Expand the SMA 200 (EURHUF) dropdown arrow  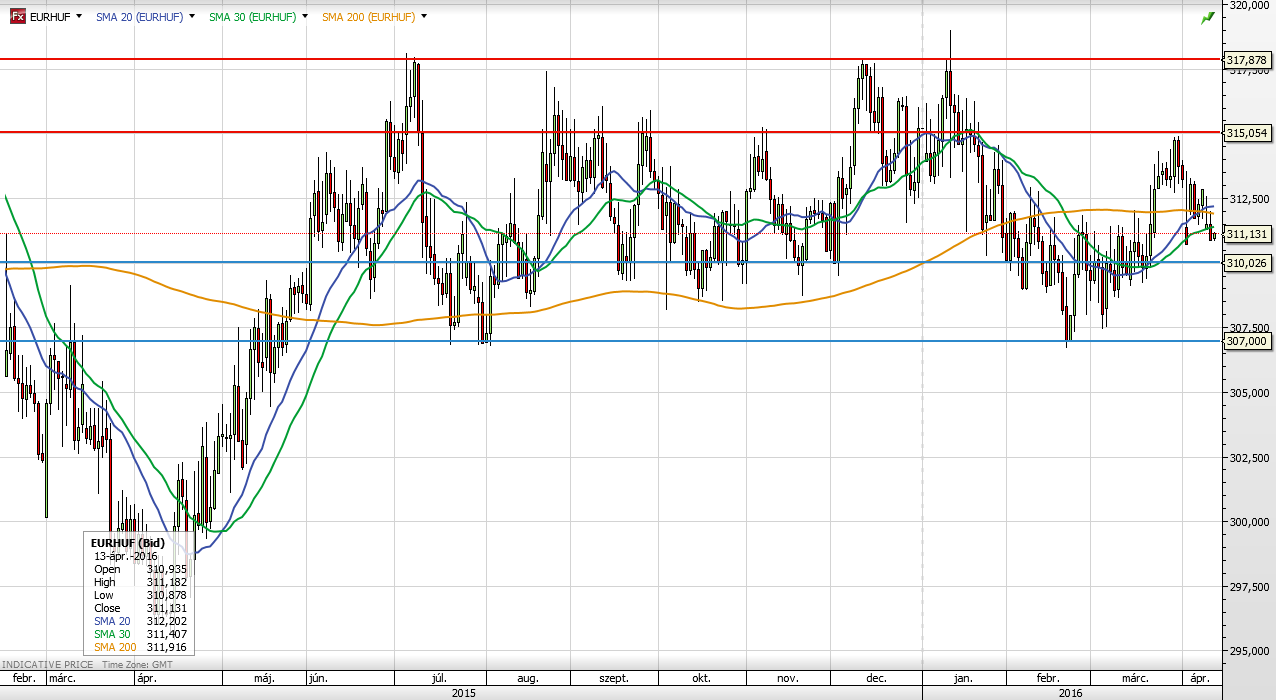tap(425, 17)
